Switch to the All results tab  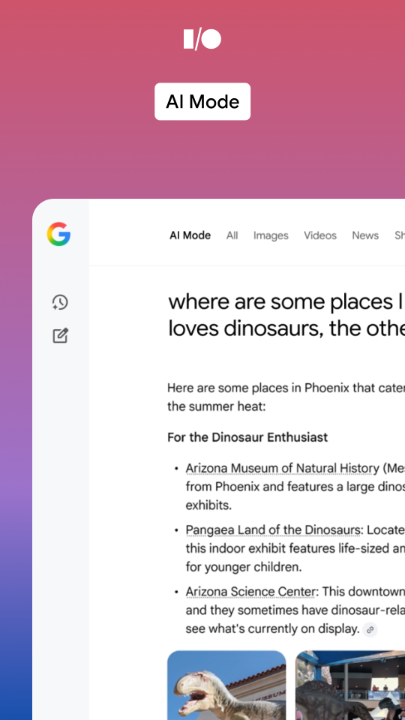(232, 236)
